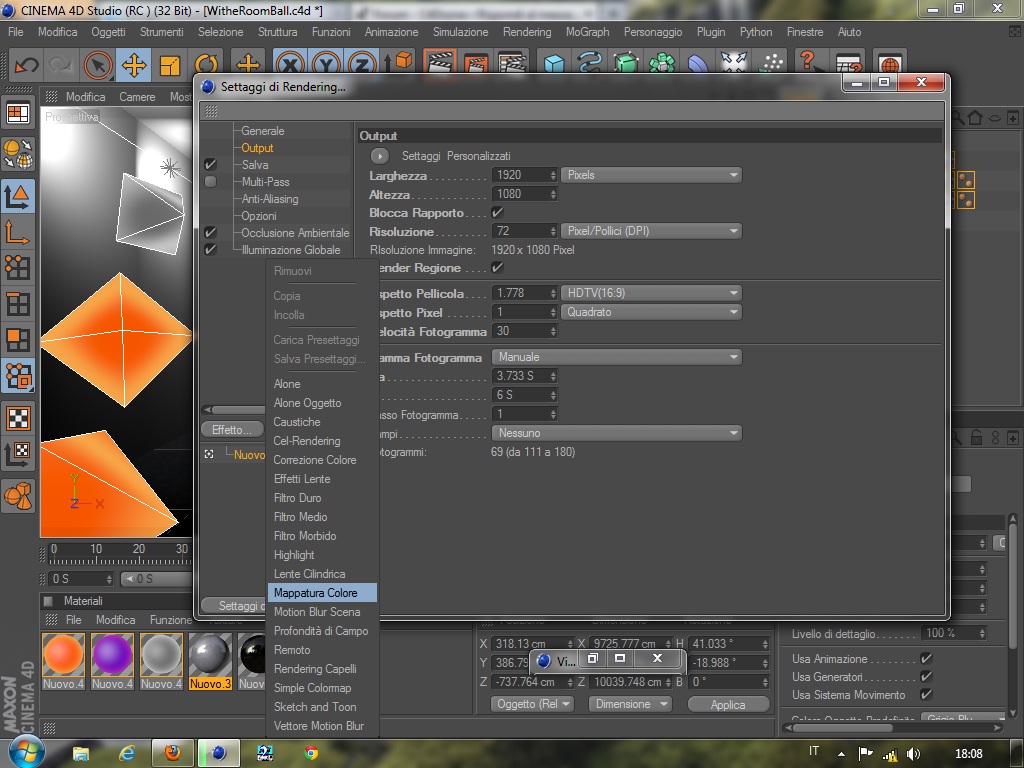Image resolution: width=1024 pixels, height=768 pixels.
Task: Select the purple Nuovo.4 material swatch
Action: coord(112,654)
